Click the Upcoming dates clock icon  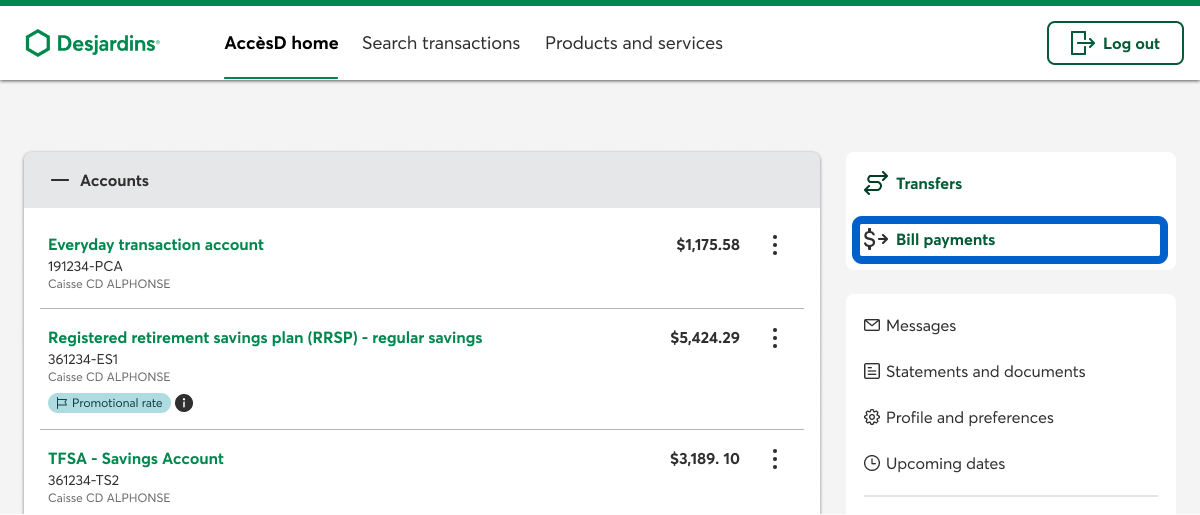tap(872, 464)
